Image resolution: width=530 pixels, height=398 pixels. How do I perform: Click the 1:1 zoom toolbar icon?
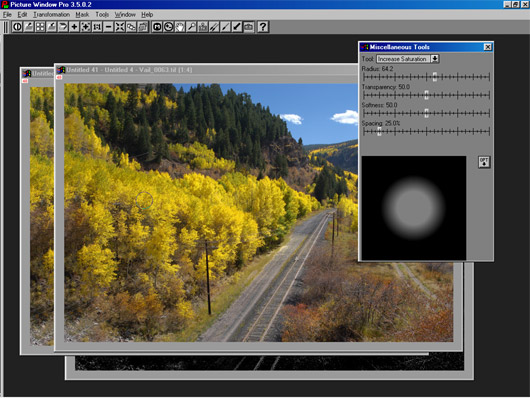[97, 27]
